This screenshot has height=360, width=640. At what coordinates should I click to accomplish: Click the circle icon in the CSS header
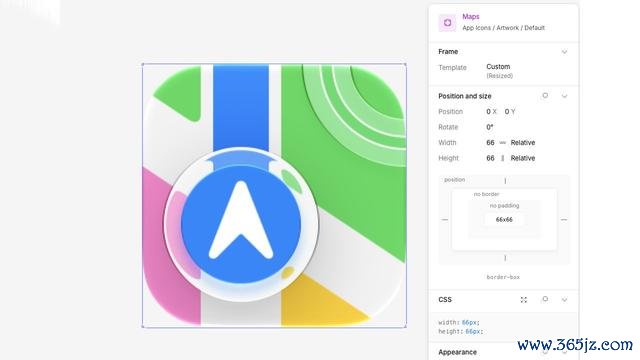[545, 299]
